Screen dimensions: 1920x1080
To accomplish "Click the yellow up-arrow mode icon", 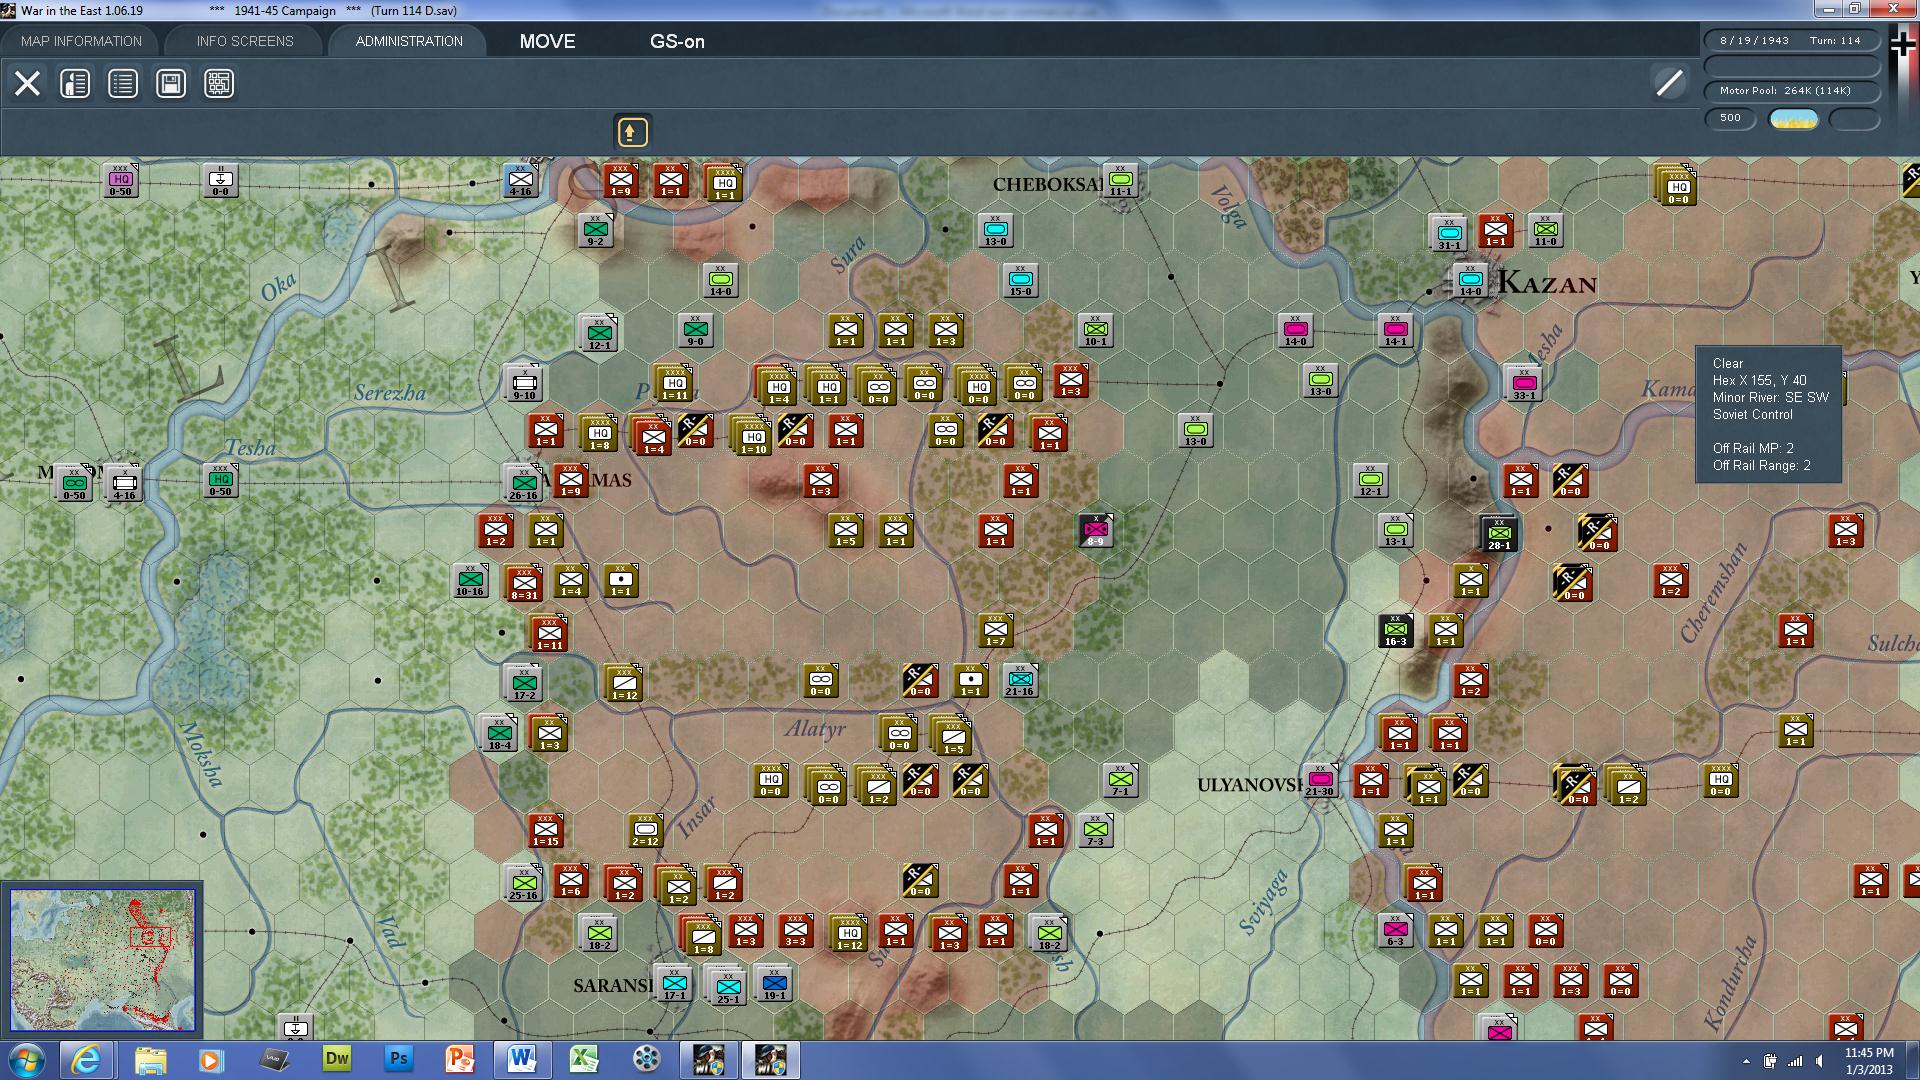I will tap(631, 132).
